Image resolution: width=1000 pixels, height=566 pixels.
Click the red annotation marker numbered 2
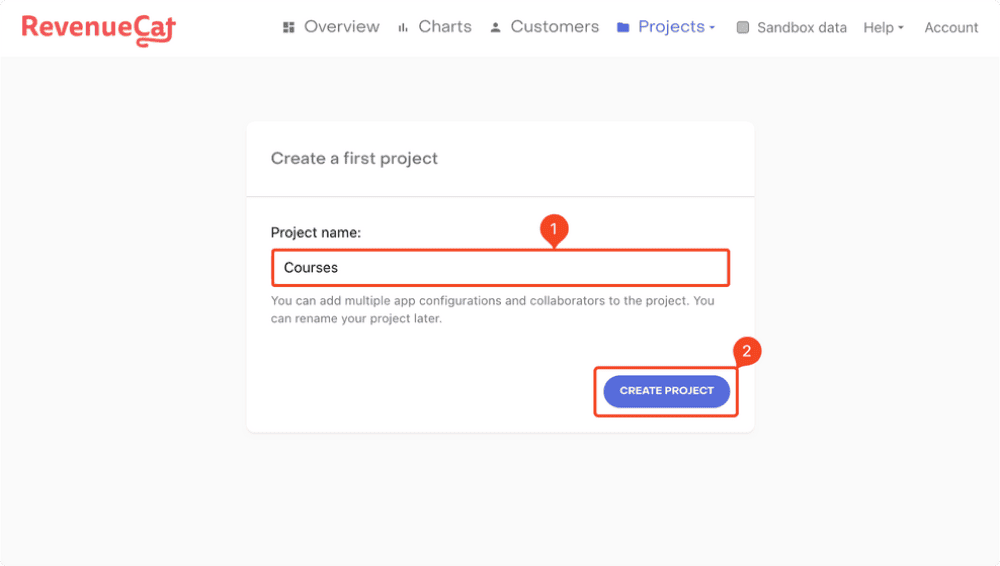747,352
